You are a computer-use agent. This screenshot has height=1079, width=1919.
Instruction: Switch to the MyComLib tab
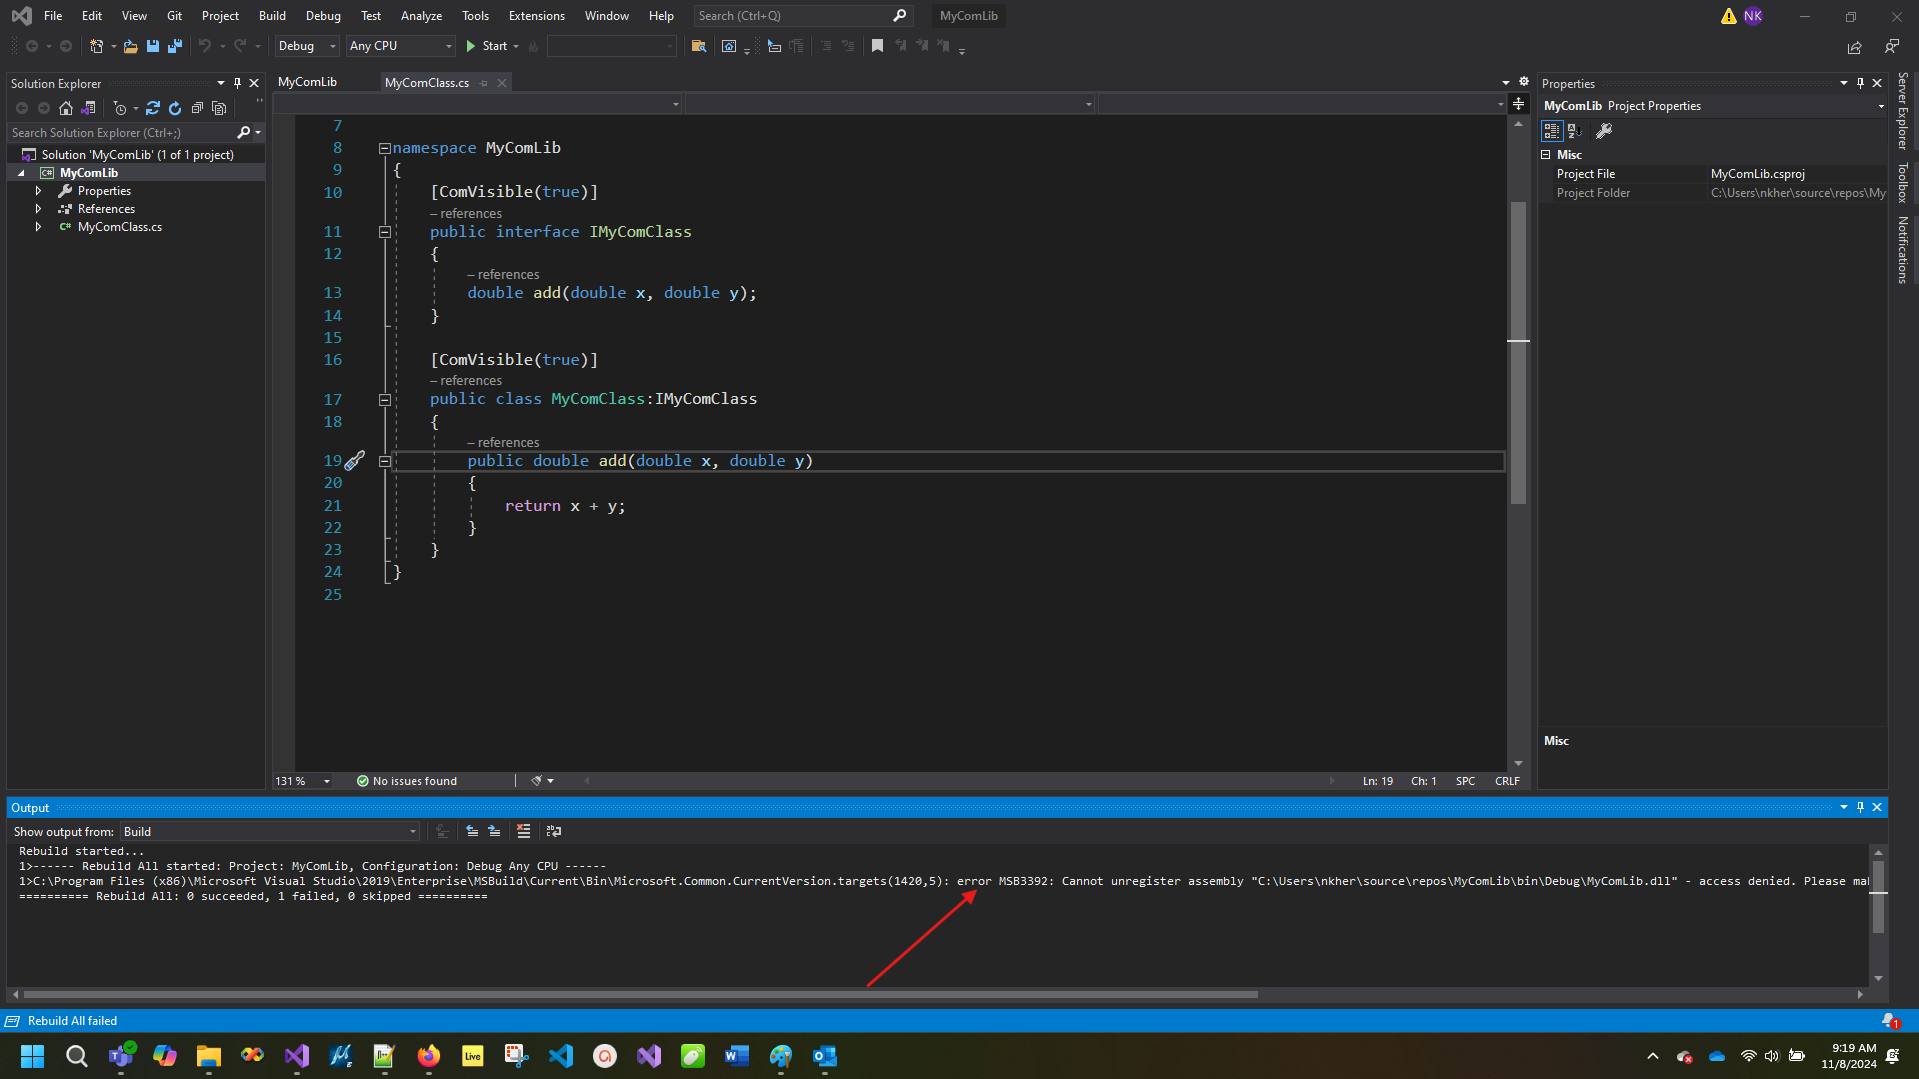[308, 82]
